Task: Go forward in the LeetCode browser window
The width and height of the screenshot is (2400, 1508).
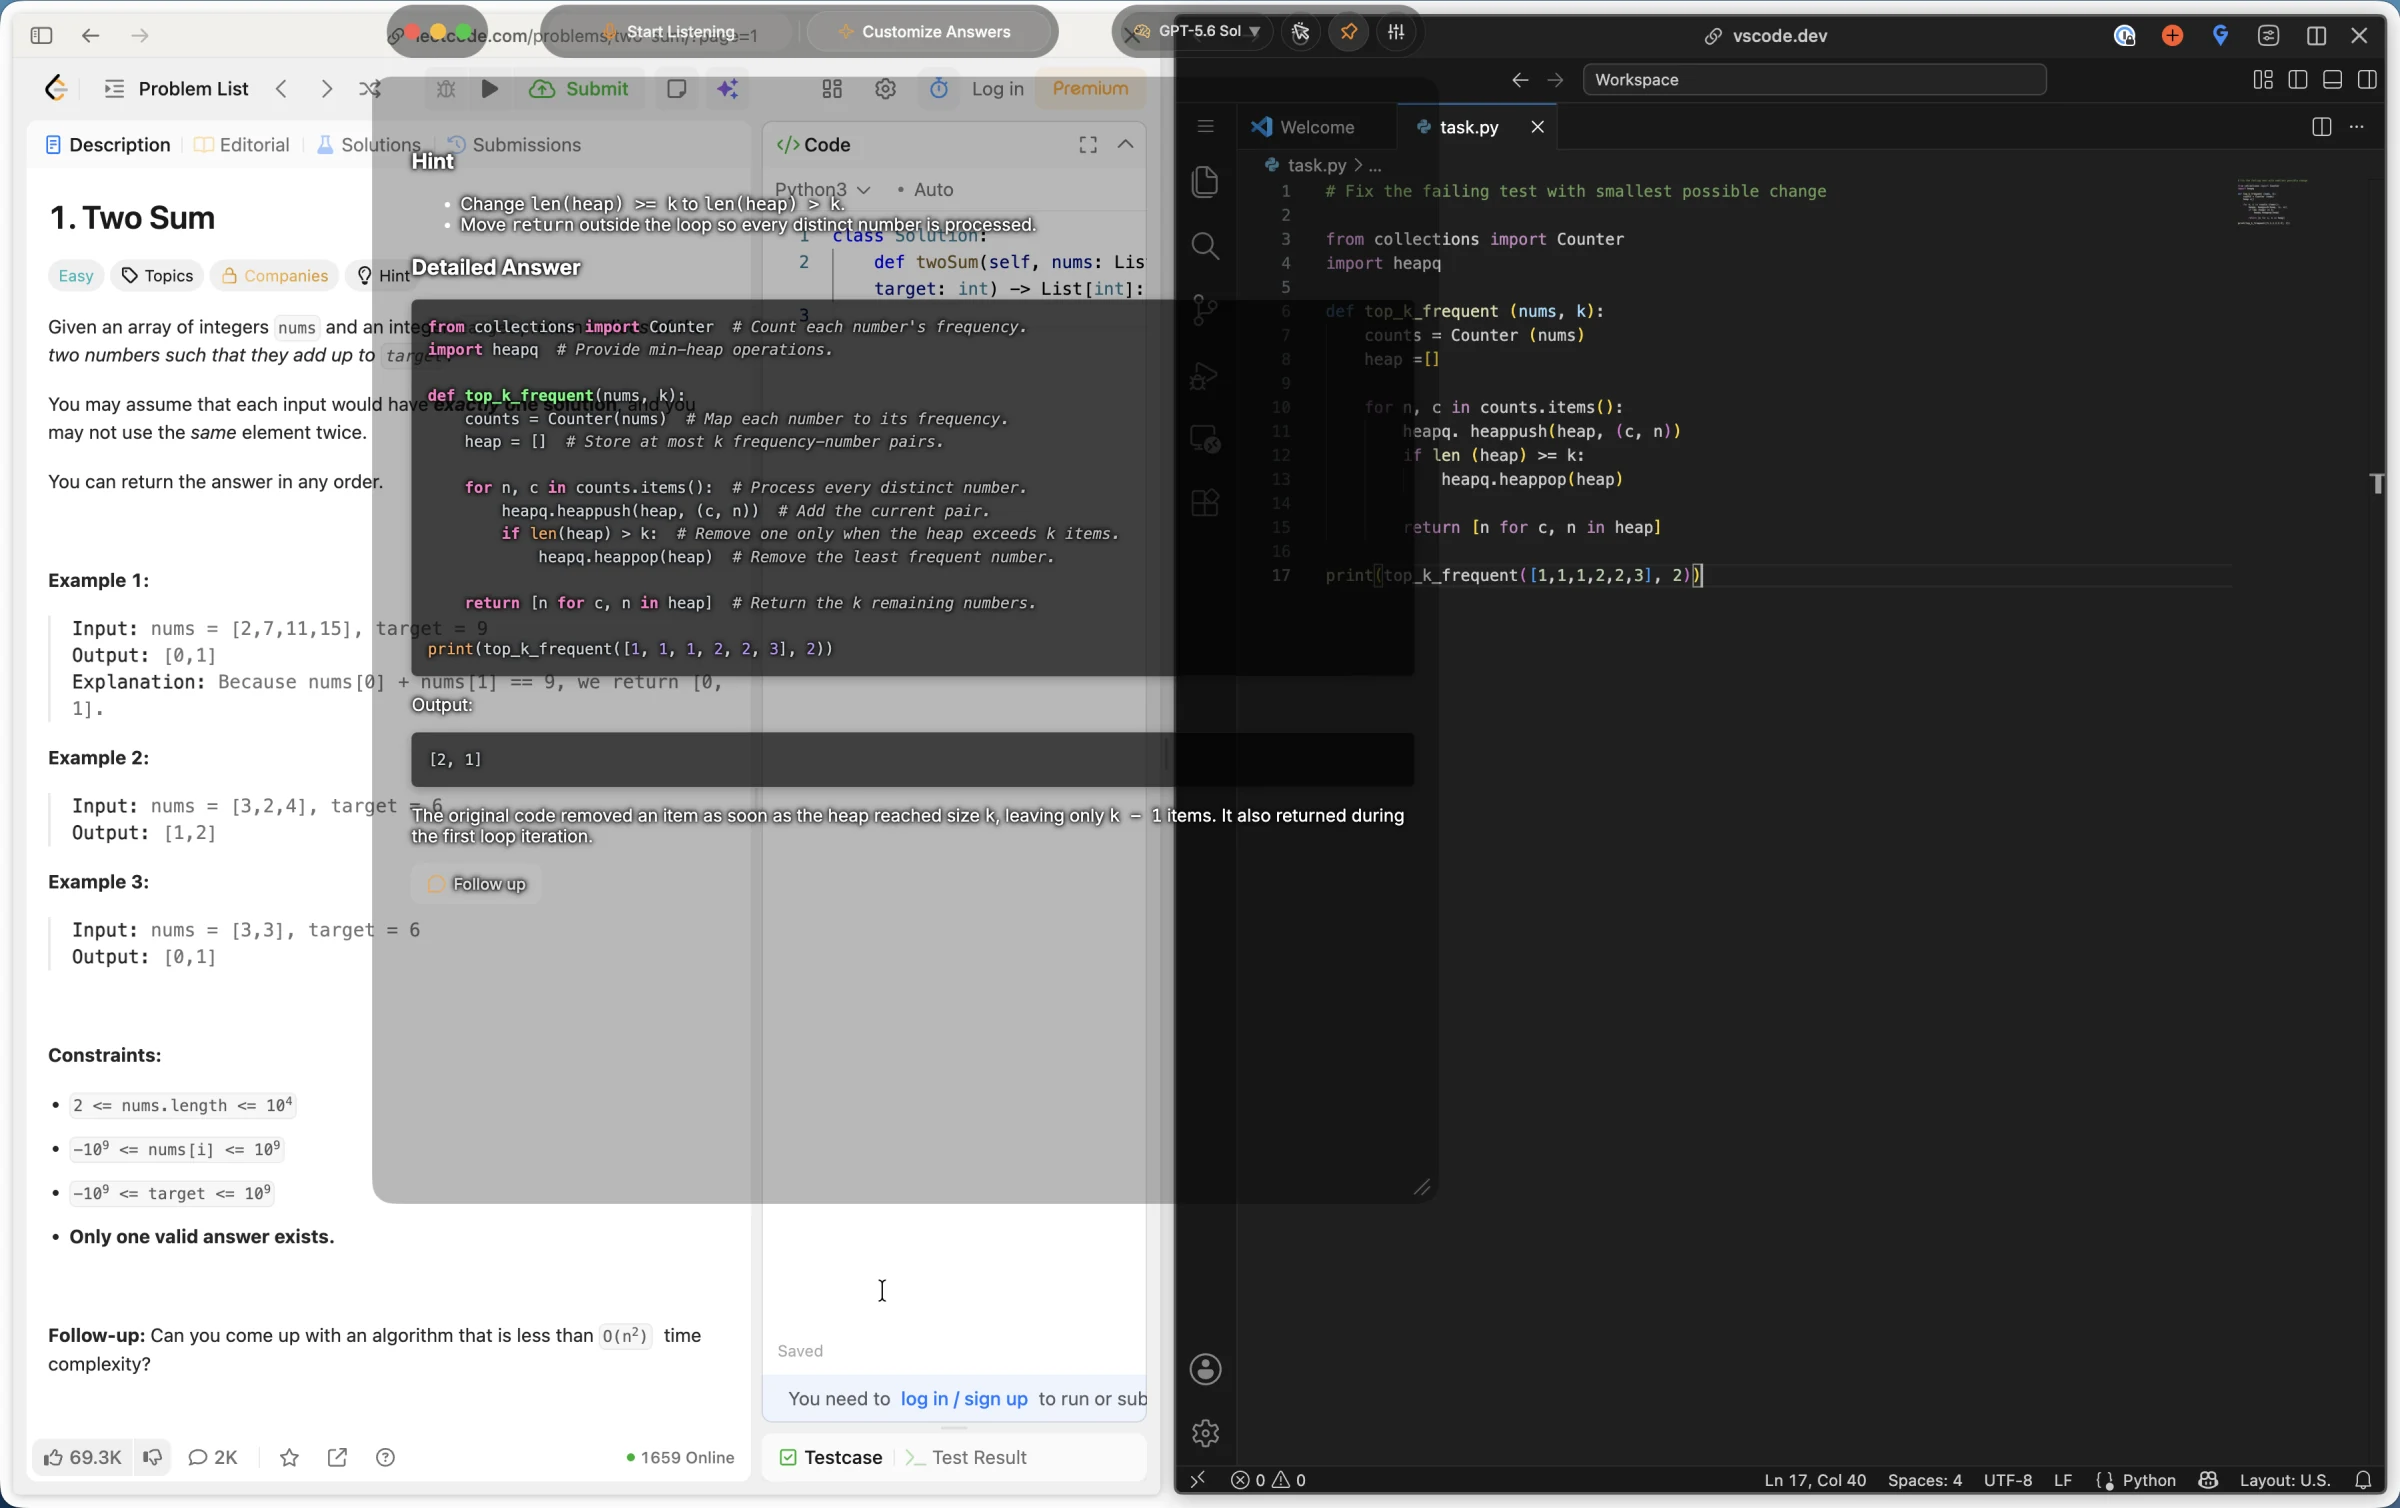Action: 139,36
